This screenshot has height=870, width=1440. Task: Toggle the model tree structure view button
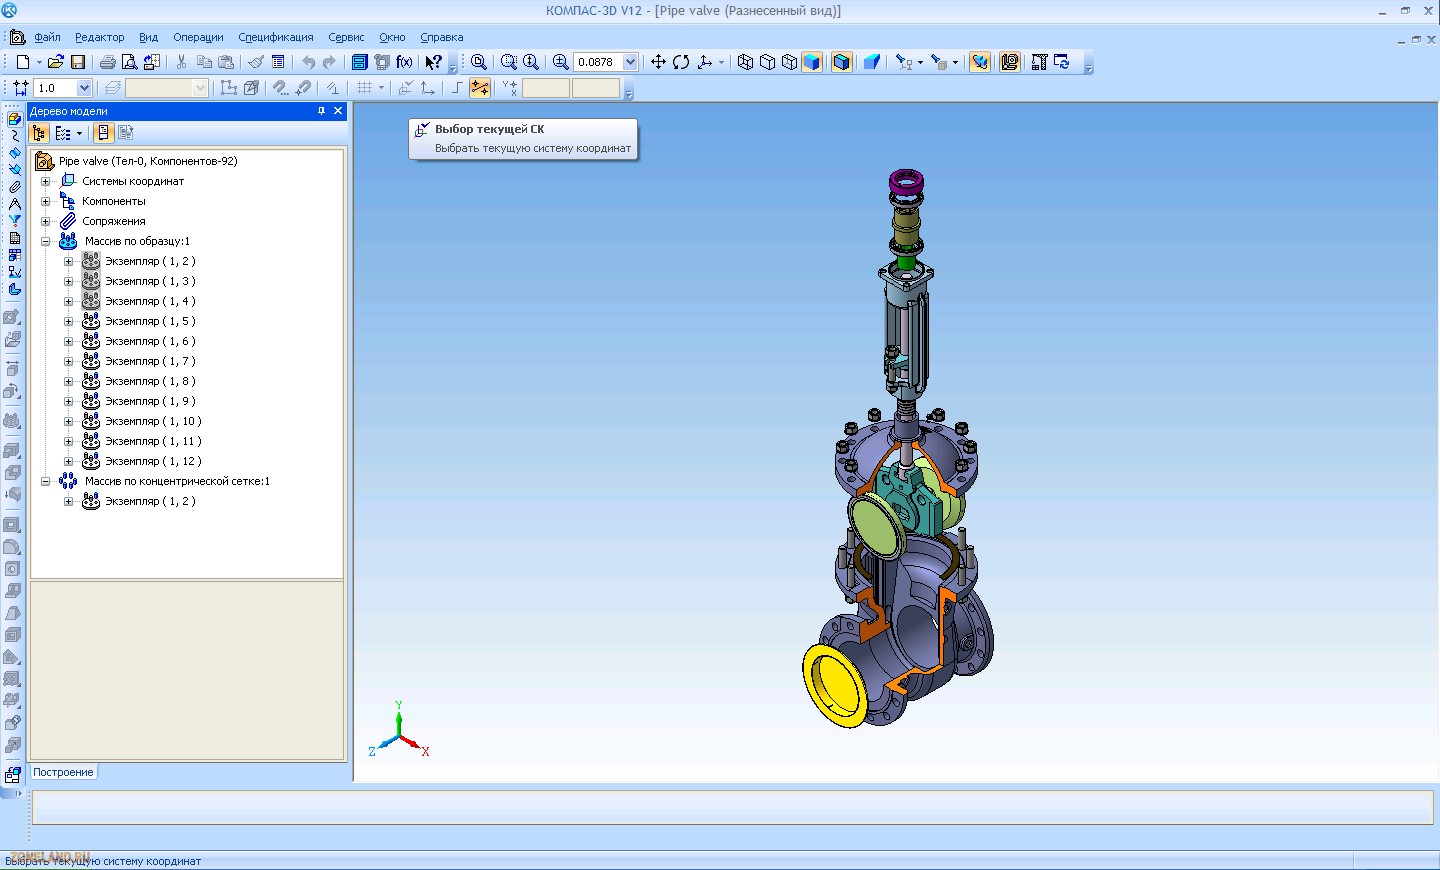coord(39,133)
